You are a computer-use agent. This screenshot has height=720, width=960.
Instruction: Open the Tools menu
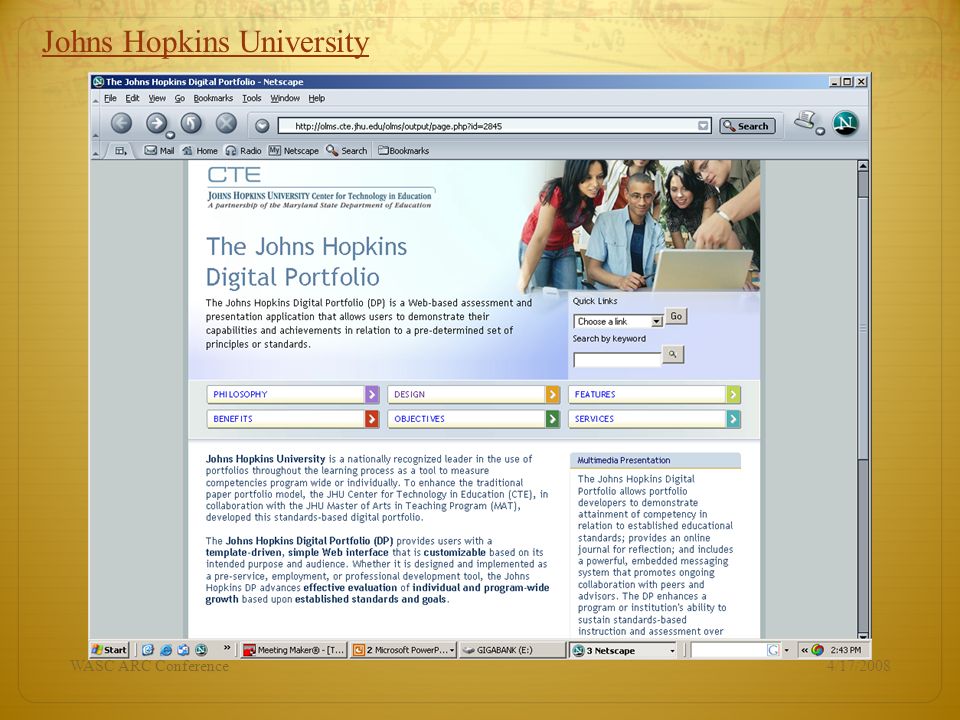(252, 98)
